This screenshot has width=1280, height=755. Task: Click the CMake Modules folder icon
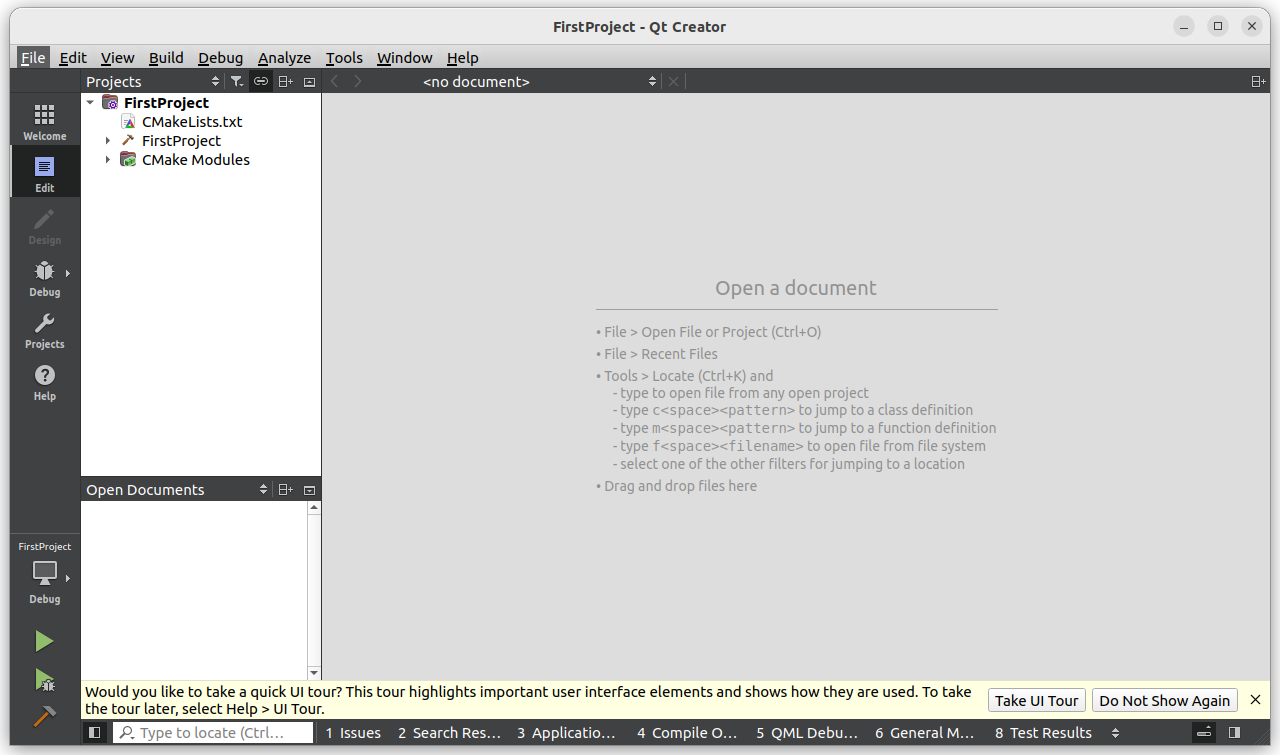pyautogui.click(x=128, y=160)
